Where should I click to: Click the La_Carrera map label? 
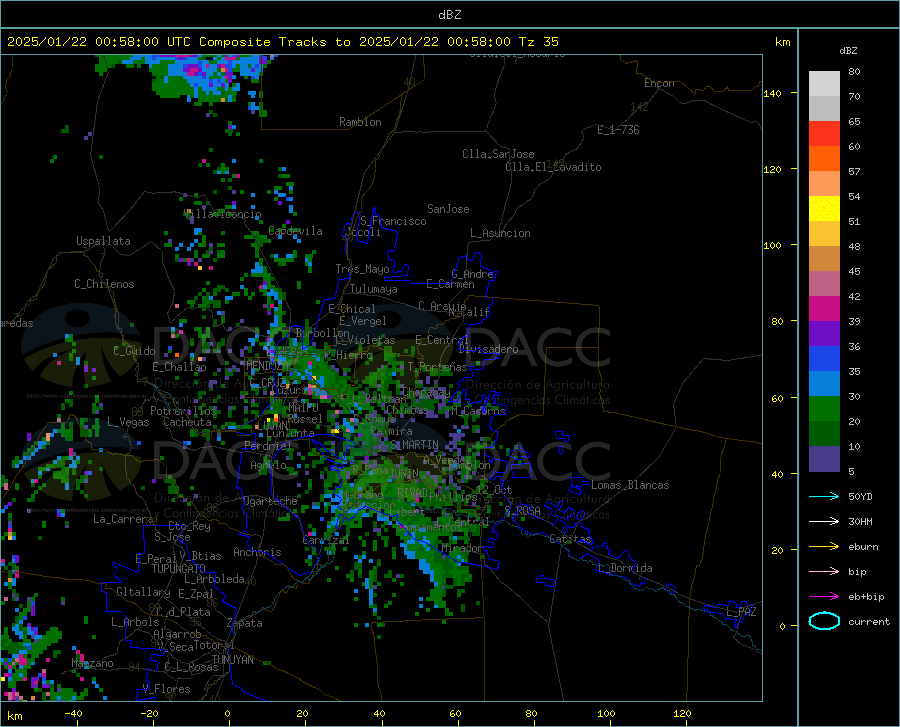[x=123, y=519]
